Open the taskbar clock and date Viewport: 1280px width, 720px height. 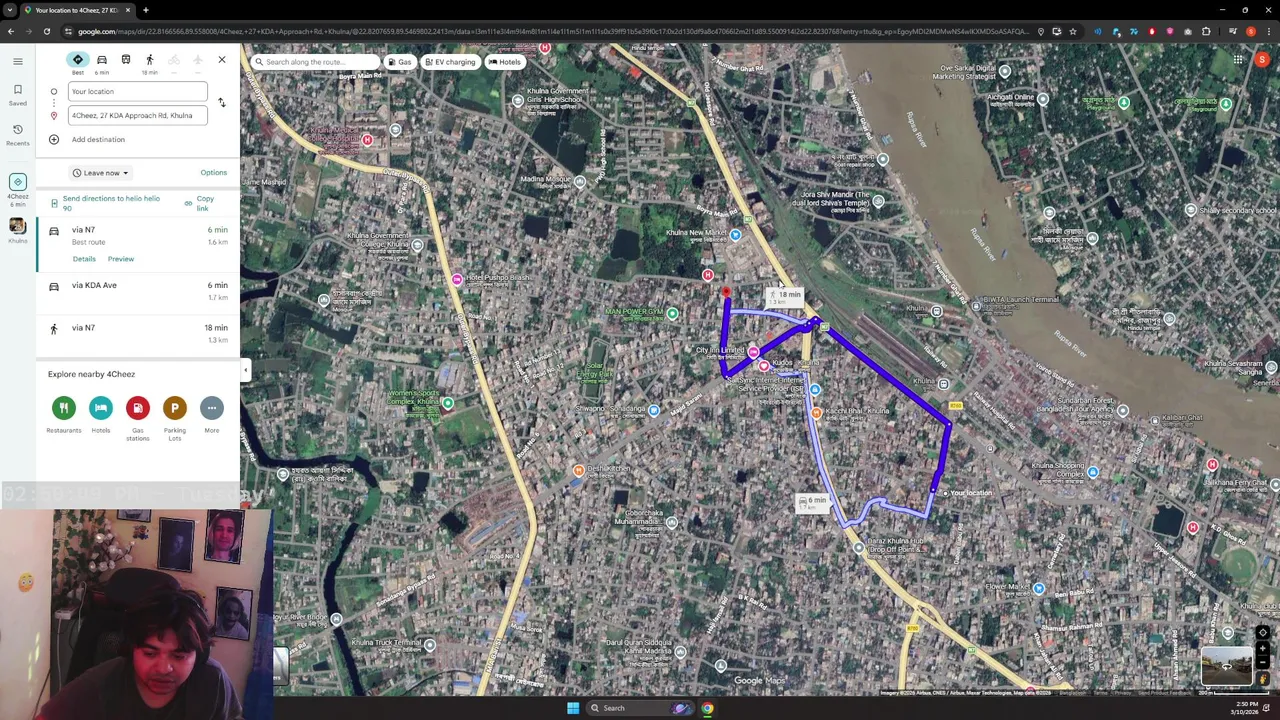(x=1245, y=708)
